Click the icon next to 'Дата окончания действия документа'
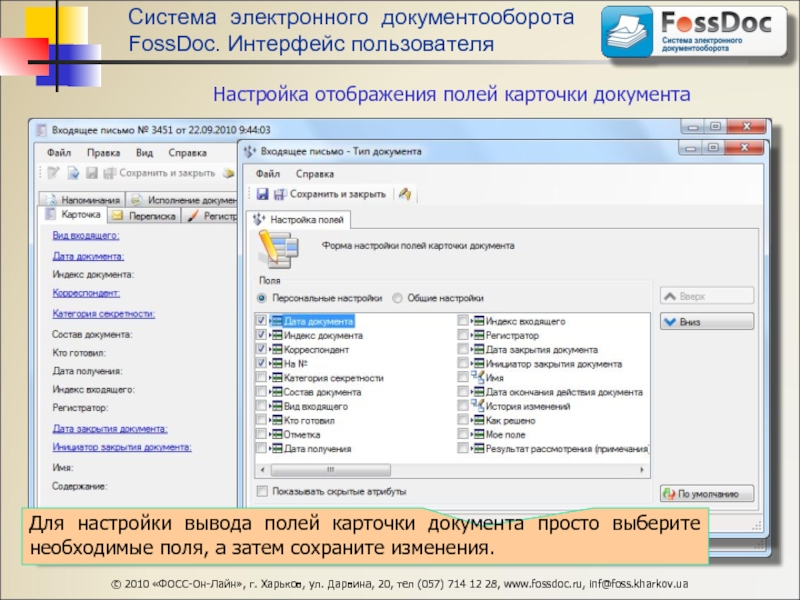The width and height of the screenshot is (800, 600). pyautogui.click(x=479, y=392)
